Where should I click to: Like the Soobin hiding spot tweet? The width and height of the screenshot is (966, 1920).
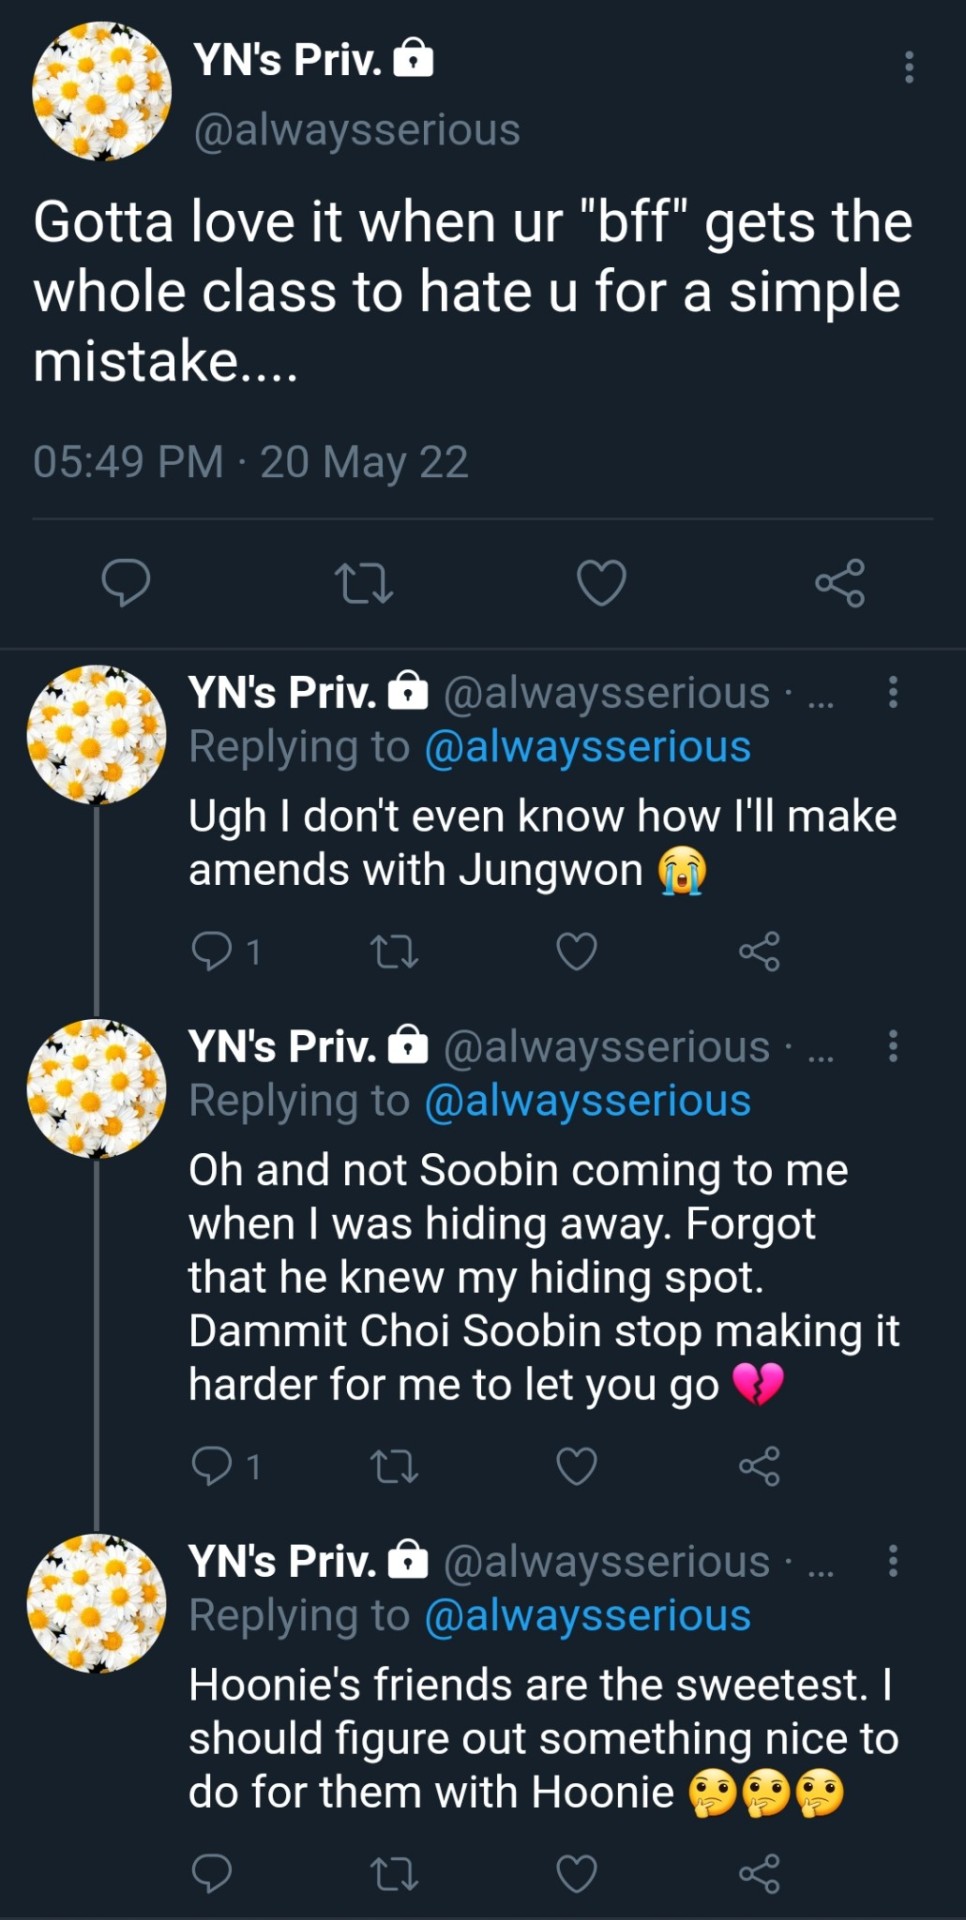pos(576,1466)
